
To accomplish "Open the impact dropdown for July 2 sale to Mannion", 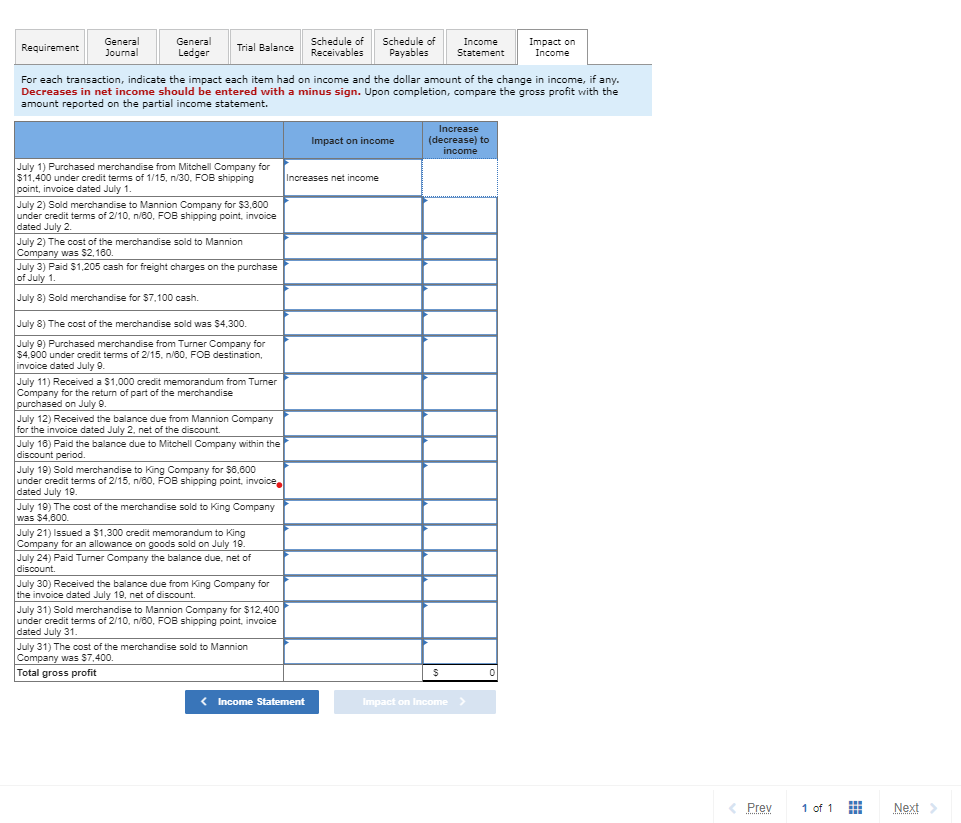I will [352, 215].
